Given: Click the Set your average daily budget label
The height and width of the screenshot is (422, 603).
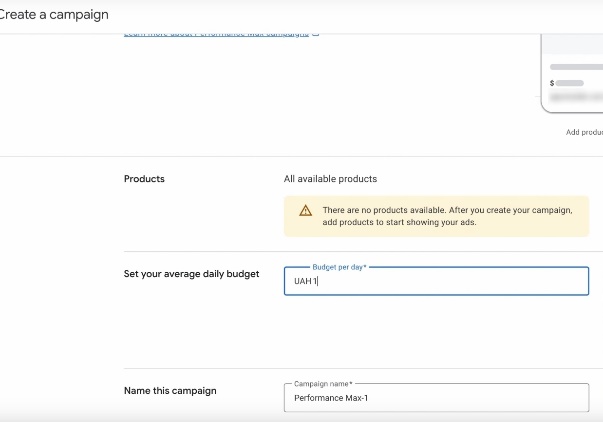Looking at the screenshot, I should [x=191, y=274].
